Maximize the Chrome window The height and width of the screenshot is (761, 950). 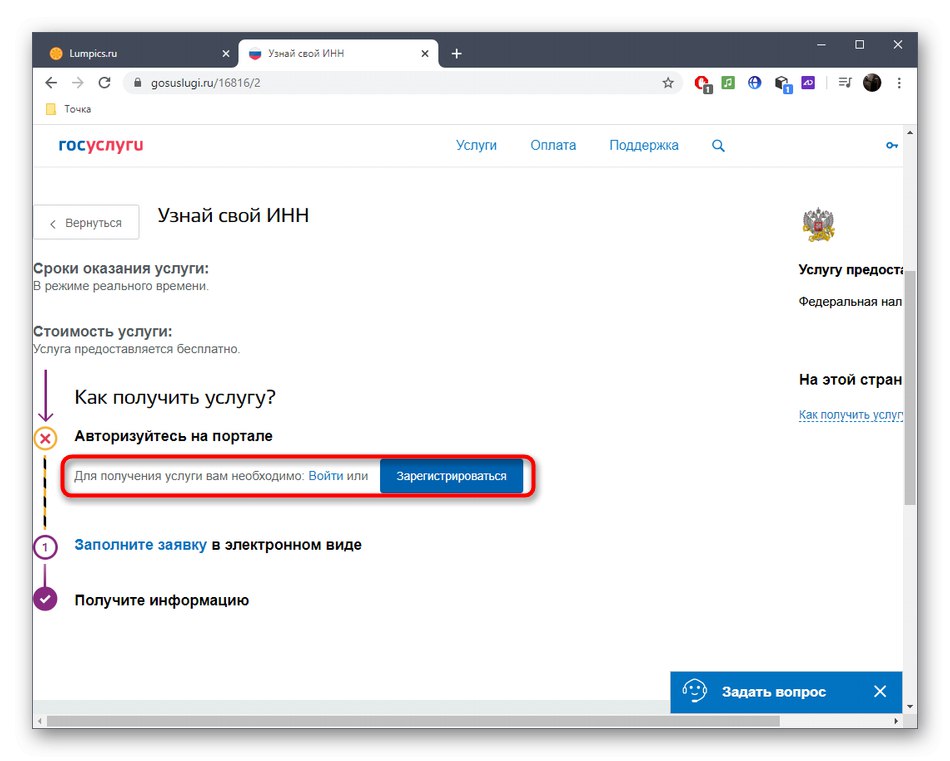click(x=859, y=45)
